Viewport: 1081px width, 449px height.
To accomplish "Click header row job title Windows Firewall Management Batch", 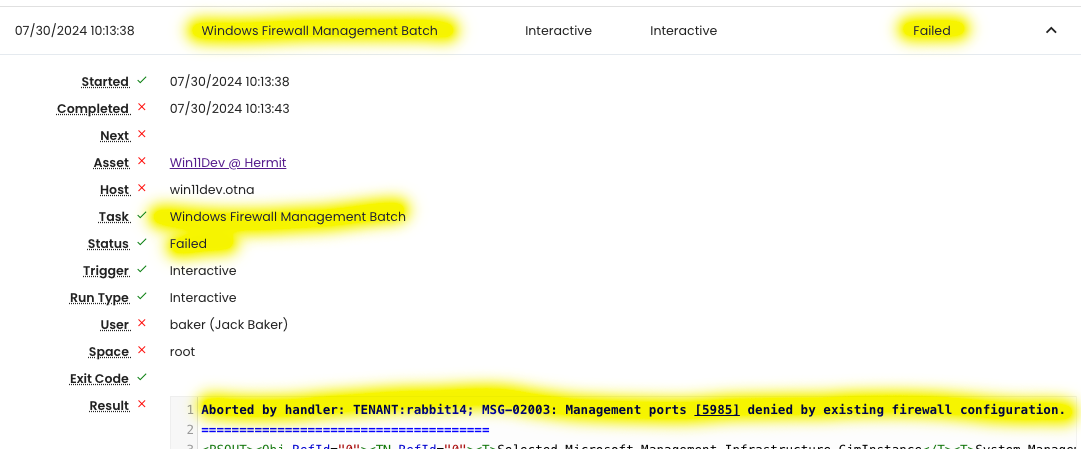I will pos(319,31).
